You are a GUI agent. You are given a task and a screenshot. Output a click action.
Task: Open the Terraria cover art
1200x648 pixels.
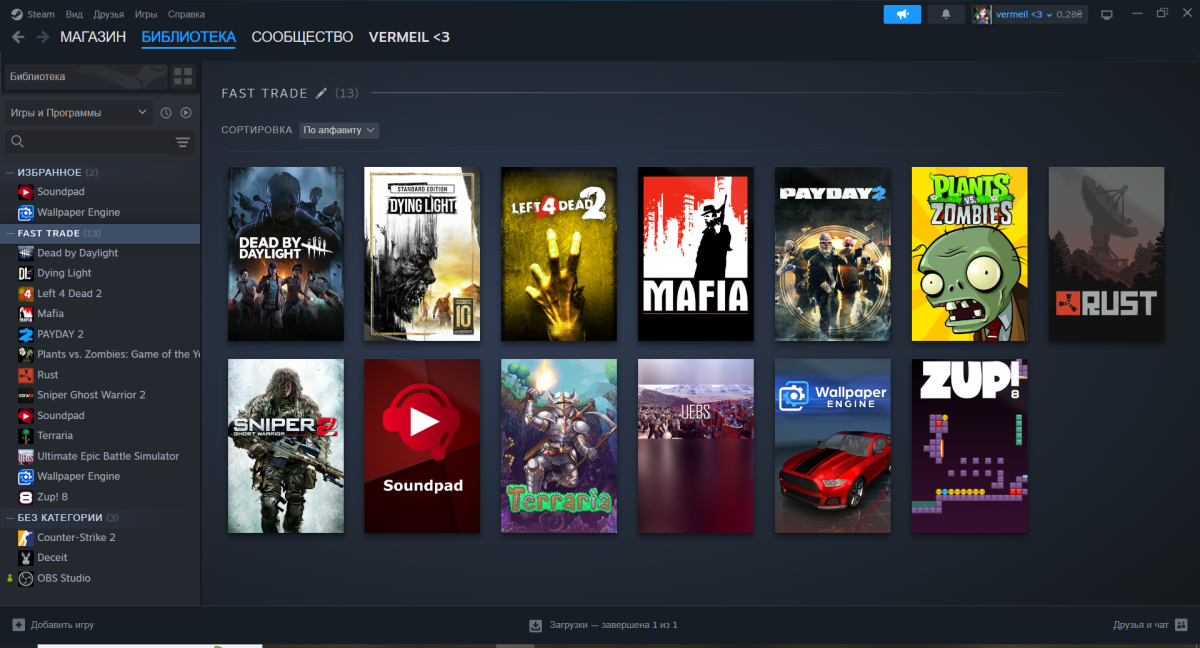pos(559,446)
